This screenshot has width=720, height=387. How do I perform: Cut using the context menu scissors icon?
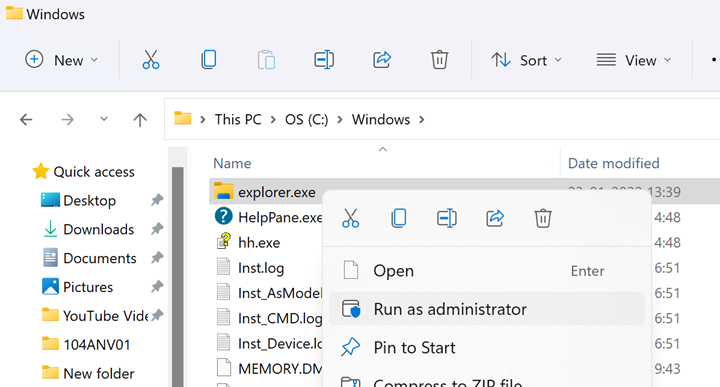pyautogui.click(x=350, y=218)
